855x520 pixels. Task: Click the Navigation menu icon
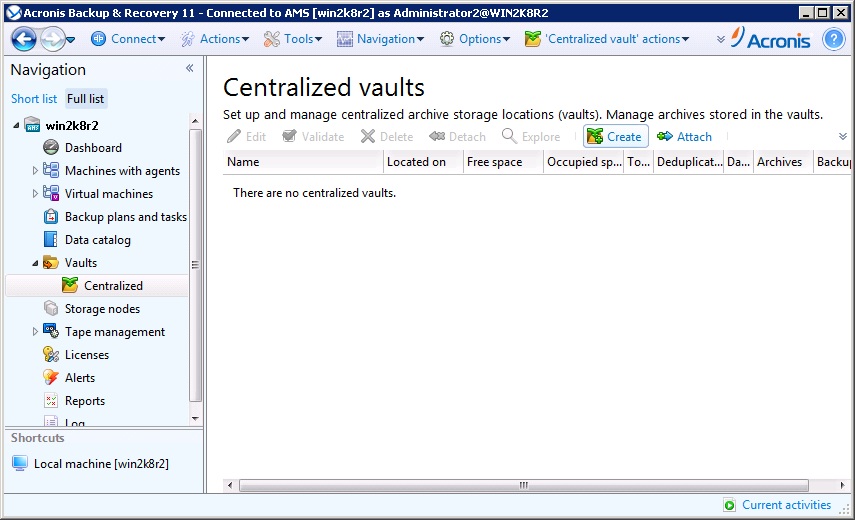(345, 39)
